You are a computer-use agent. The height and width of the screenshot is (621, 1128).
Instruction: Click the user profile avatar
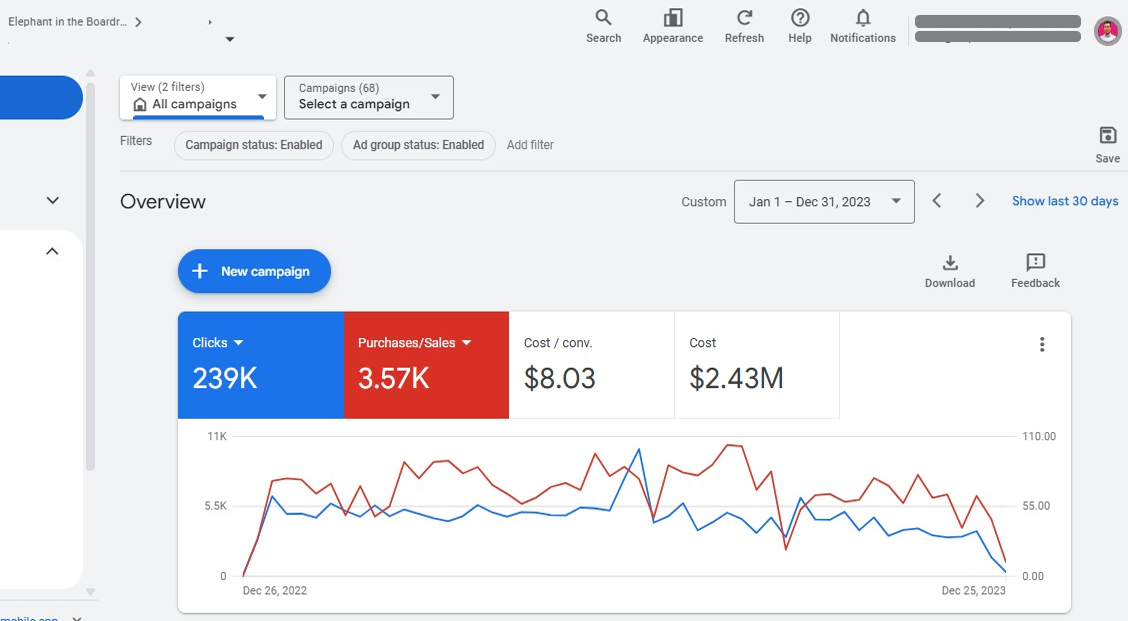1107,31
